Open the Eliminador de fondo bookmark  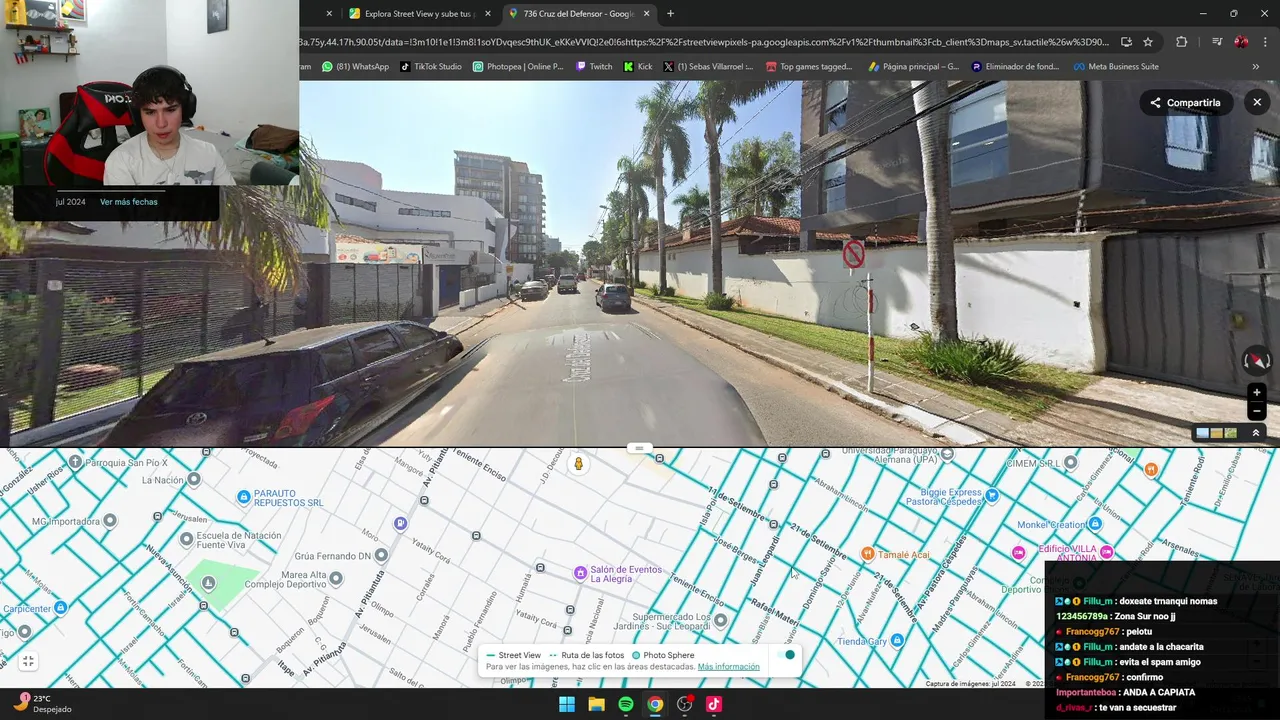pos(1015,67)
